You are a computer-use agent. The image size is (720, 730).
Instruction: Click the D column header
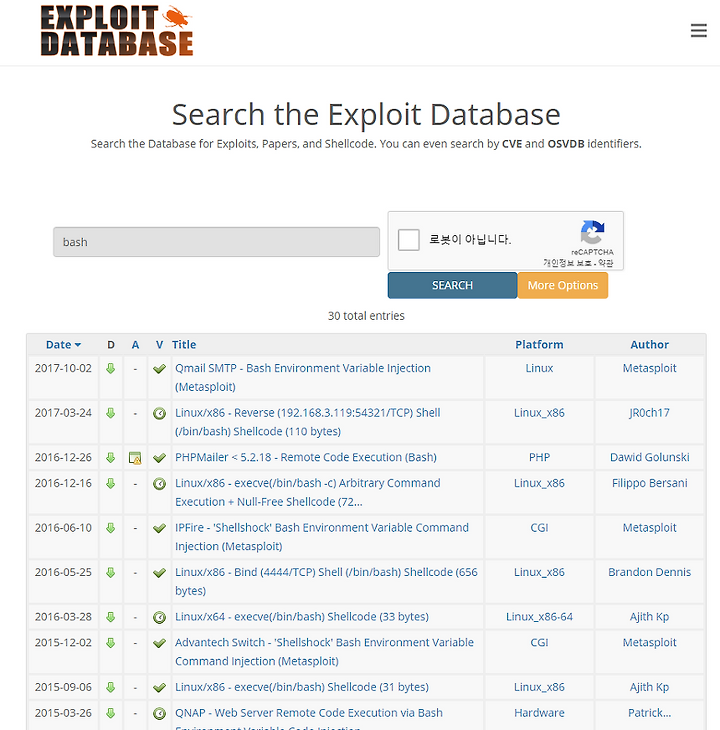click(x=111, y=345)
